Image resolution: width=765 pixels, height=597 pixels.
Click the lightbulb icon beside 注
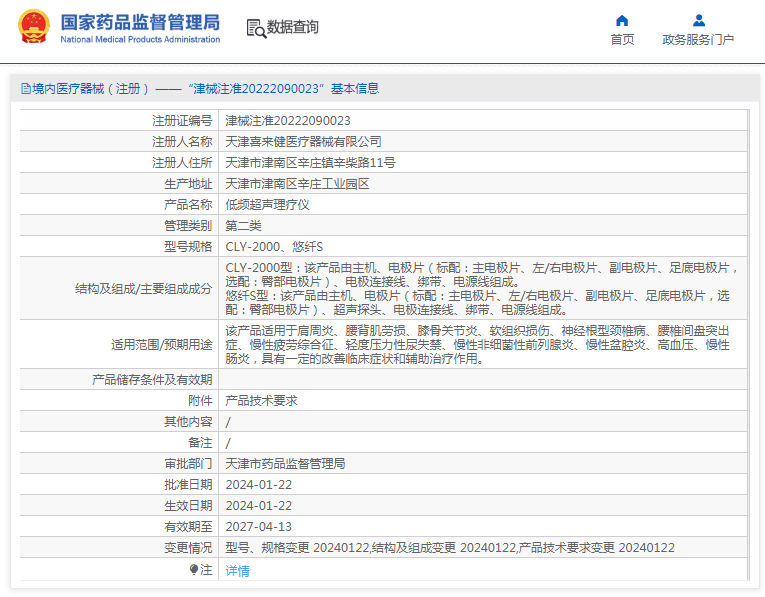(x=194, y=569)
